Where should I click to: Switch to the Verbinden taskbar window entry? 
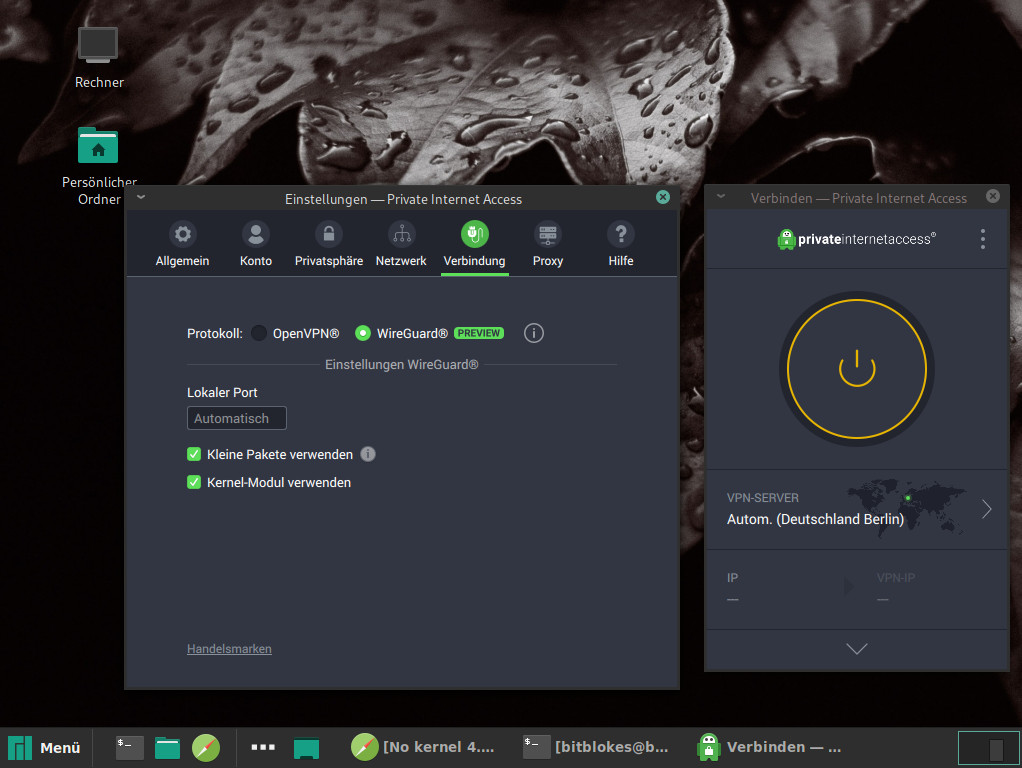(x=769, y=747)
